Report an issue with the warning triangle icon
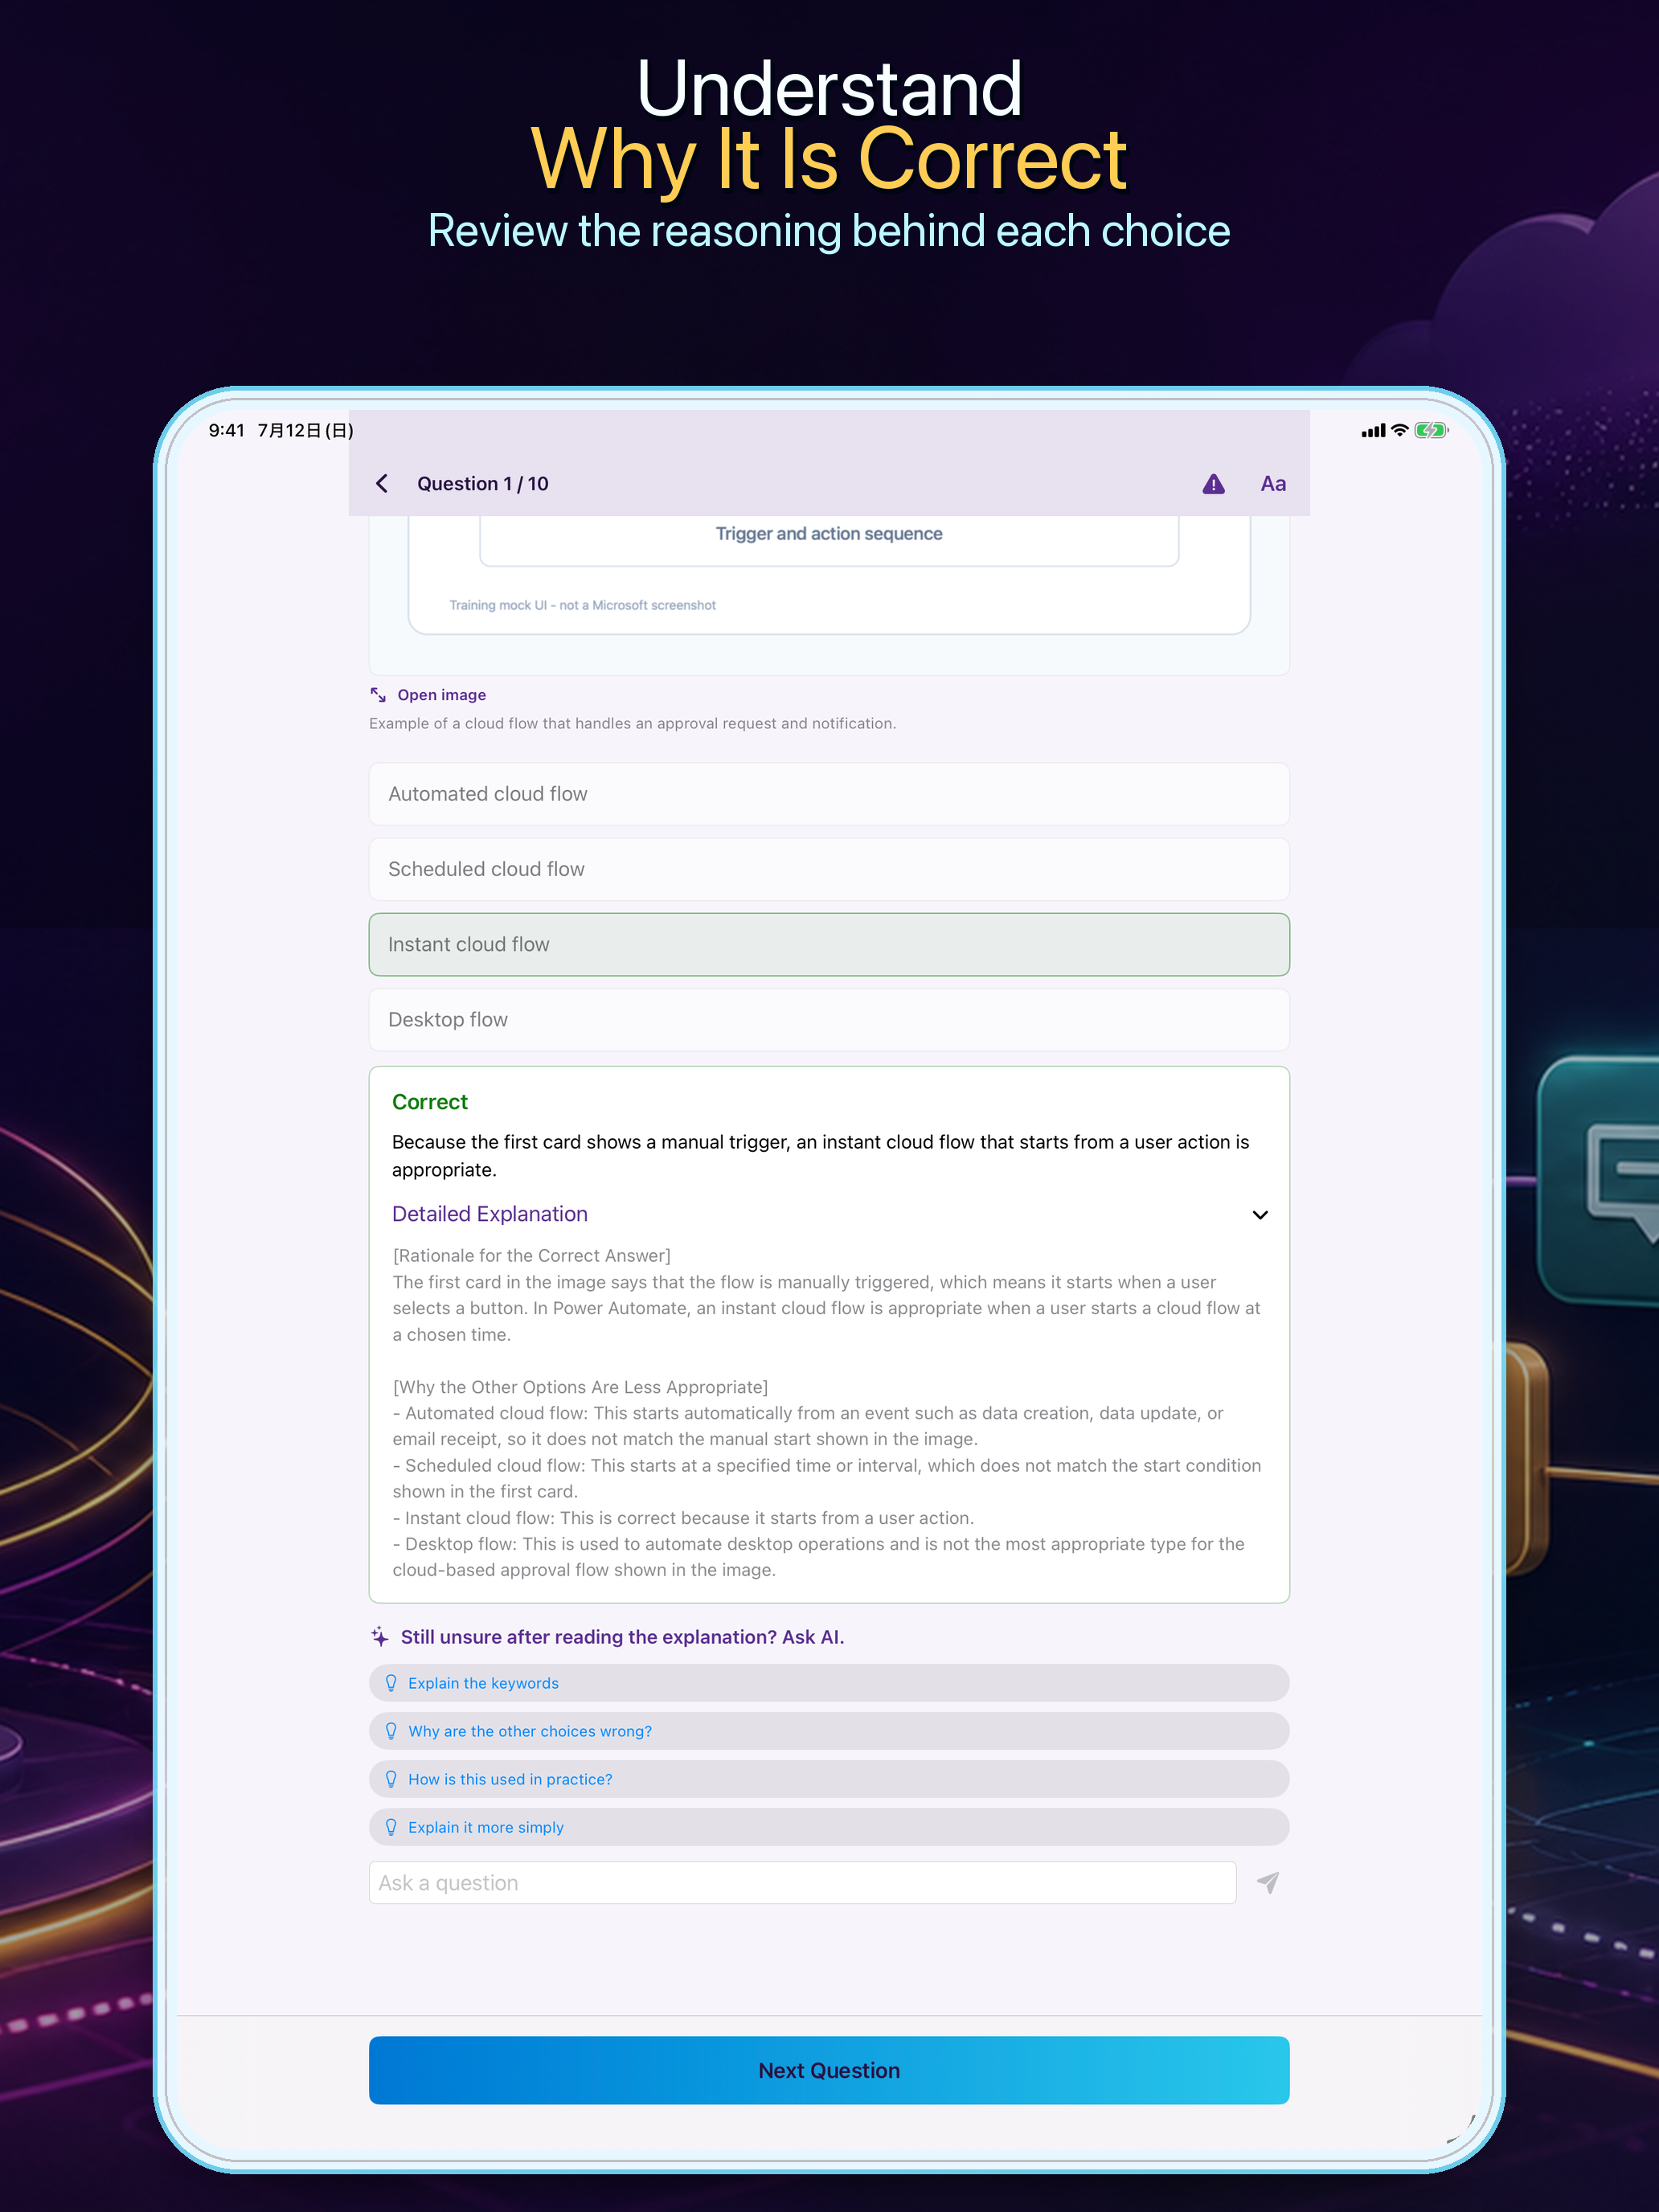Image resolution: width=1659 pixels, height=2212 pixels. click(x=1213, y=484)
